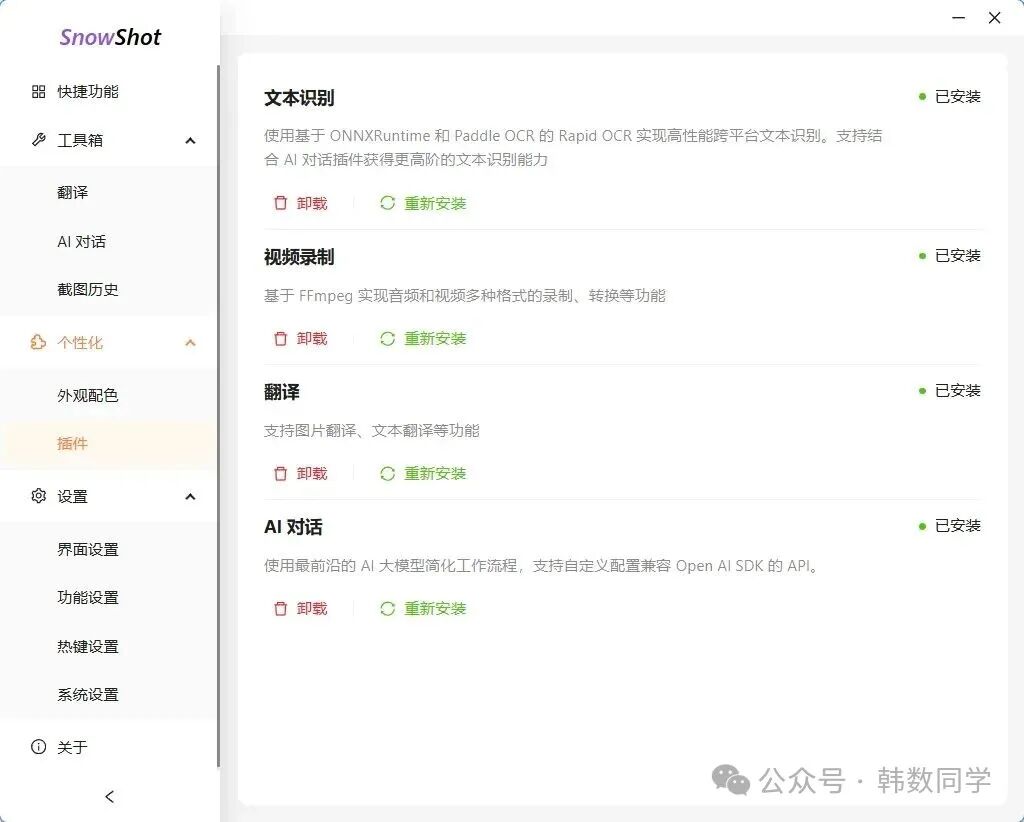Click the trash icon under 文本识别

(280, 203)
